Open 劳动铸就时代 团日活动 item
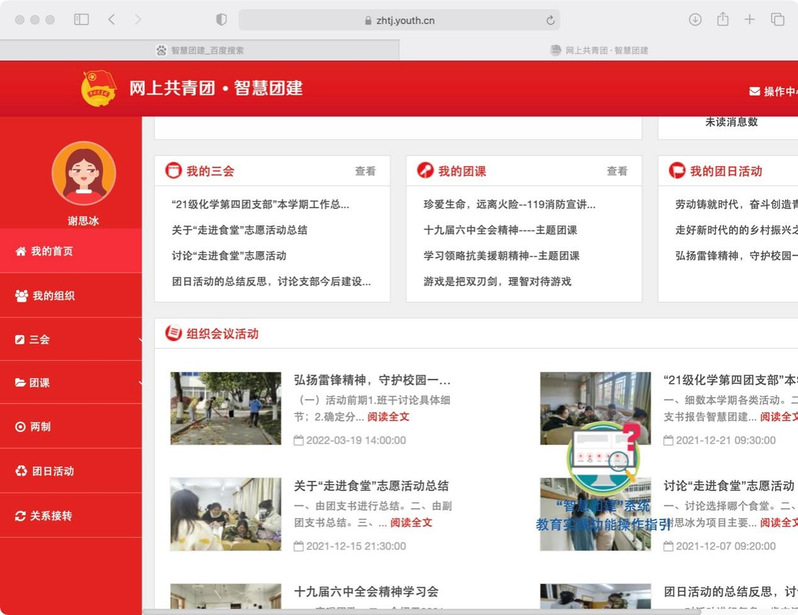The width and height of the screenshot is (798, 615). pyautogui.click(x=736, y=205)
